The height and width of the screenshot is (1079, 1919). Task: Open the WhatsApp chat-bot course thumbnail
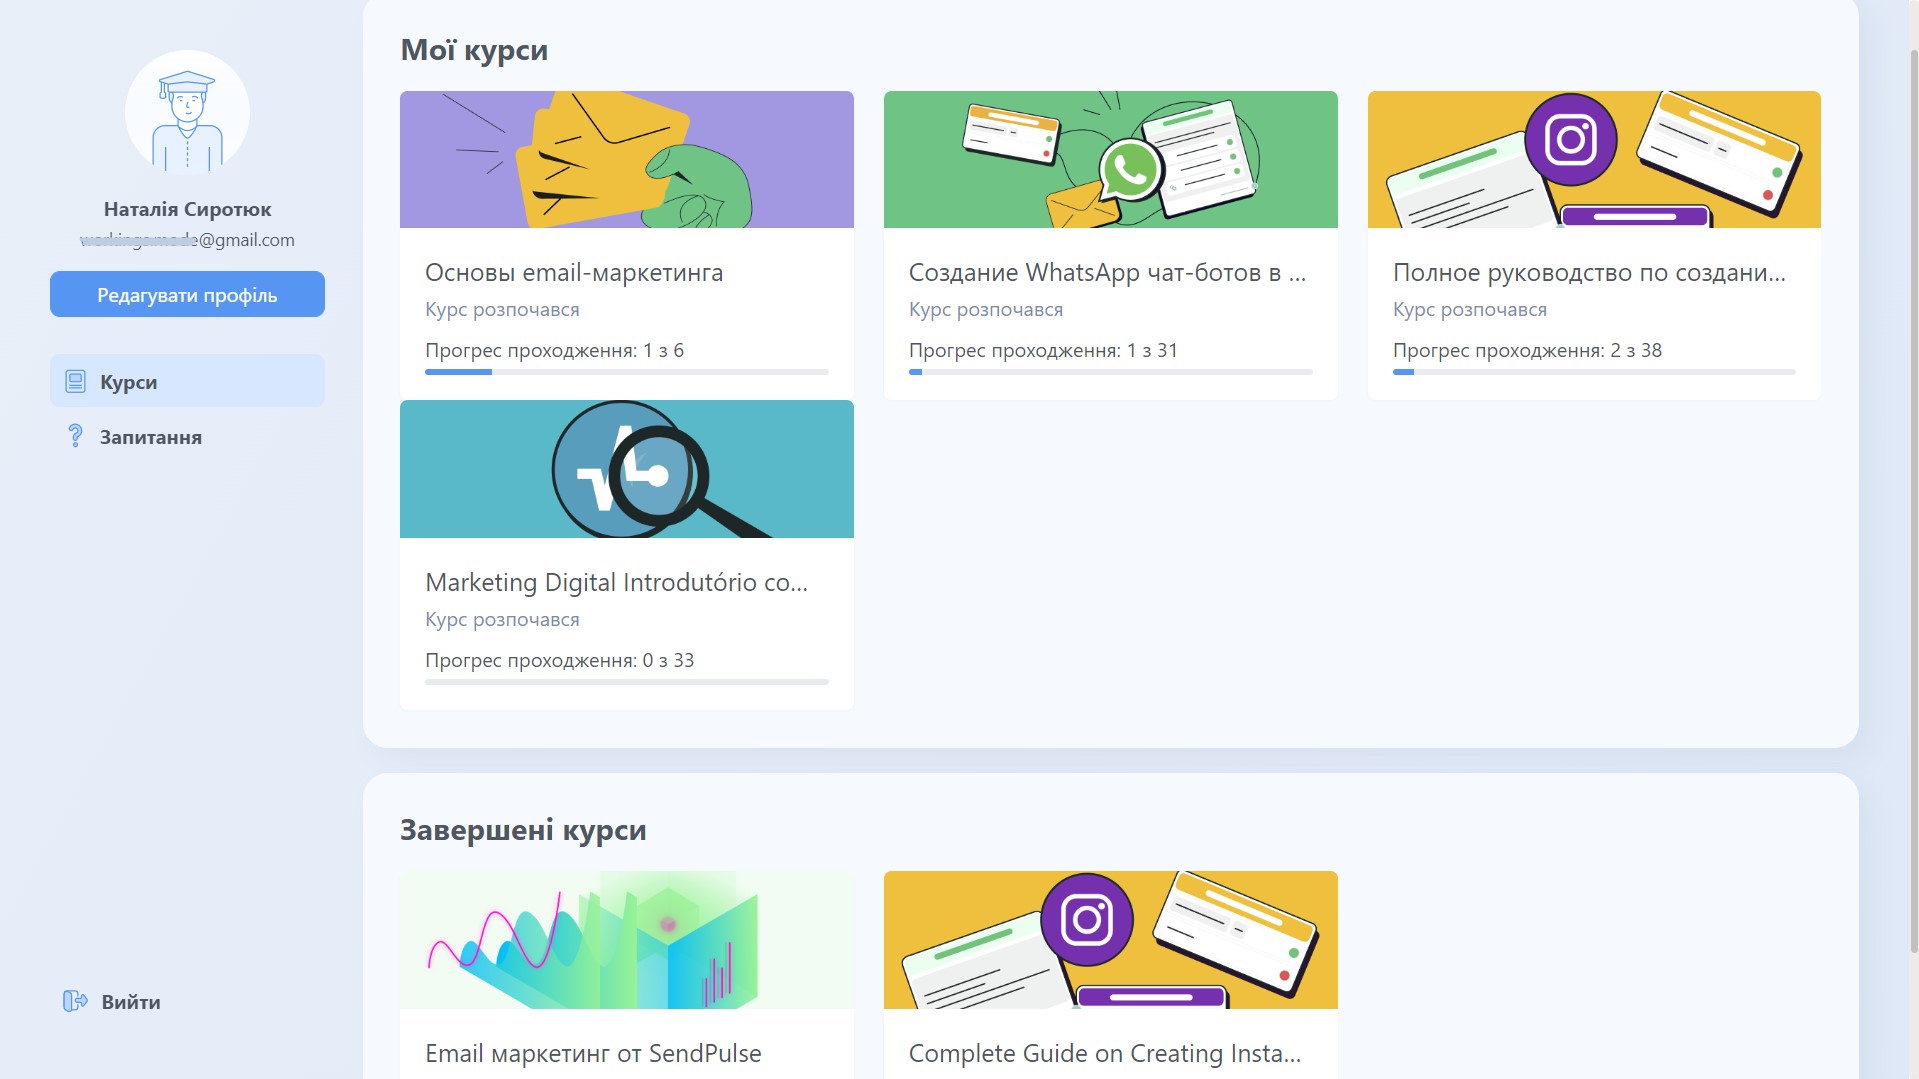(1110, 160)
